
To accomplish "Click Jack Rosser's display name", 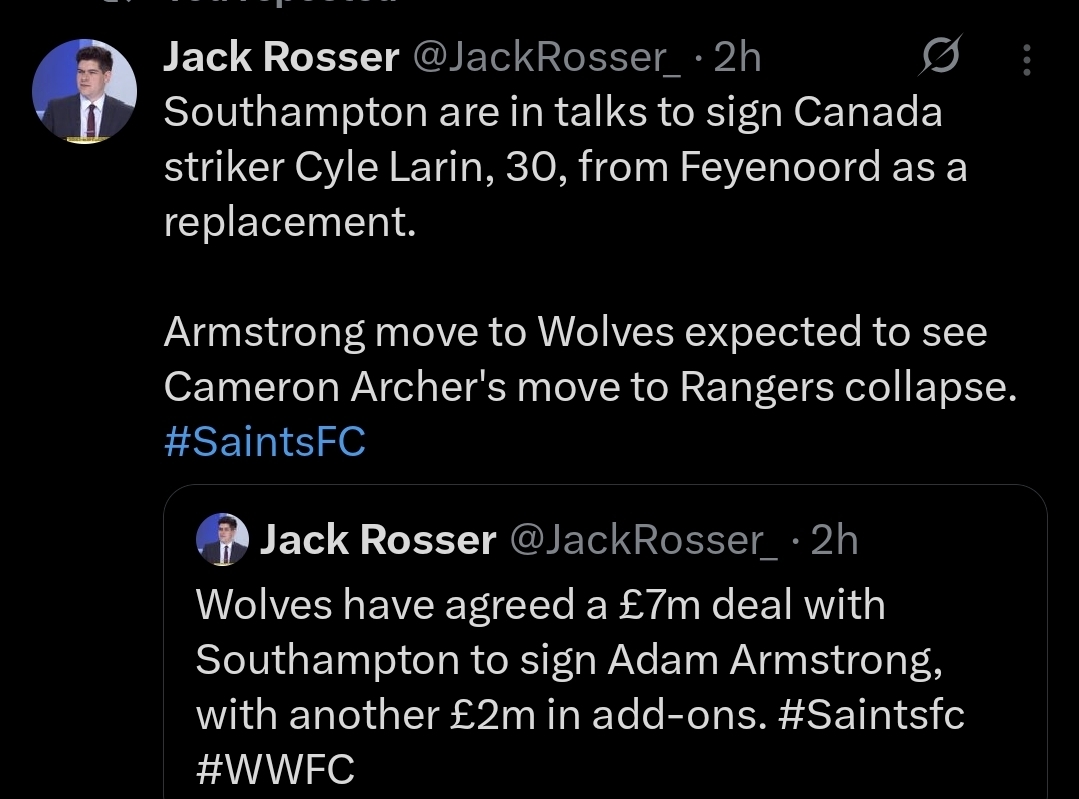I will pyautogui.click(x=280, y=57).
